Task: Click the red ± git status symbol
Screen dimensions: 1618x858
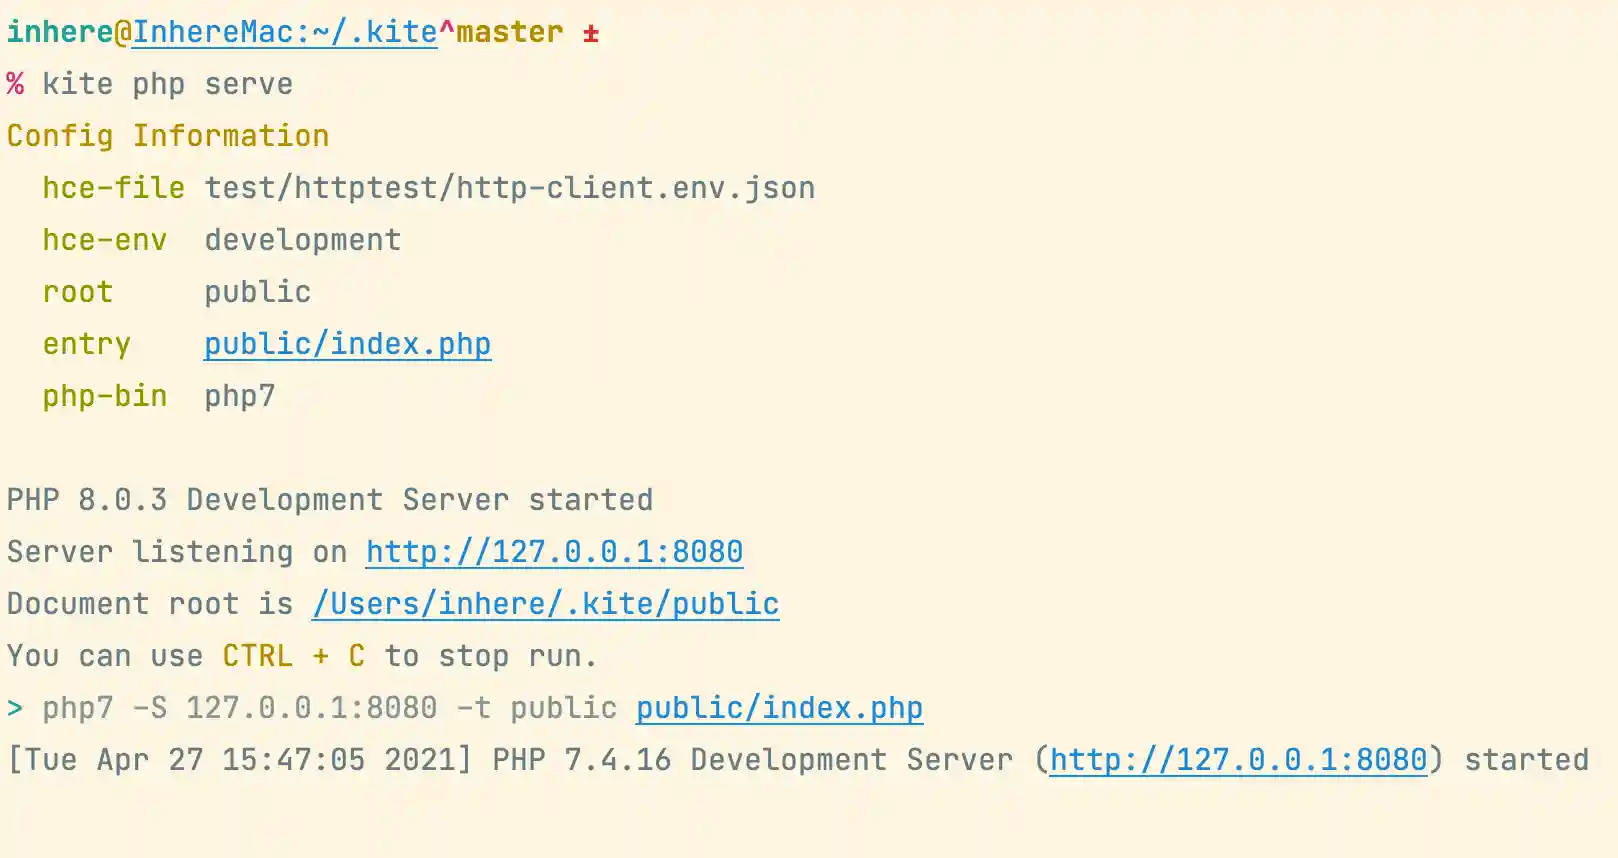Action: click(591, 34)
